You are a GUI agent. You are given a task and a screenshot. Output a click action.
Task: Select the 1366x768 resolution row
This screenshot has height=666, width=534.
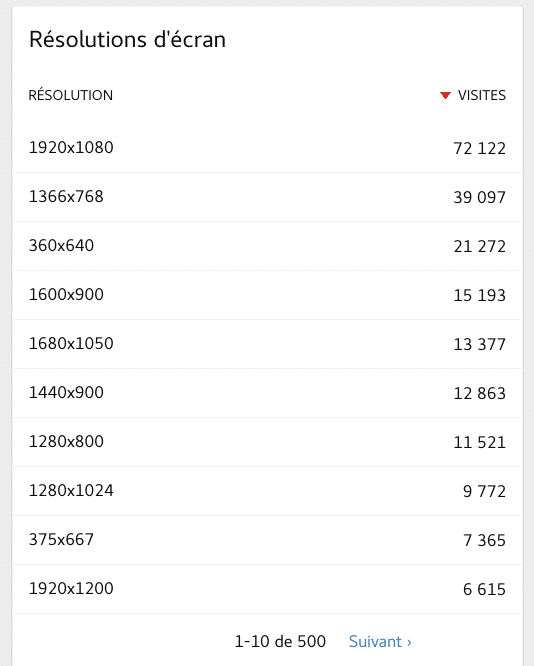click(x=267, y=197)
